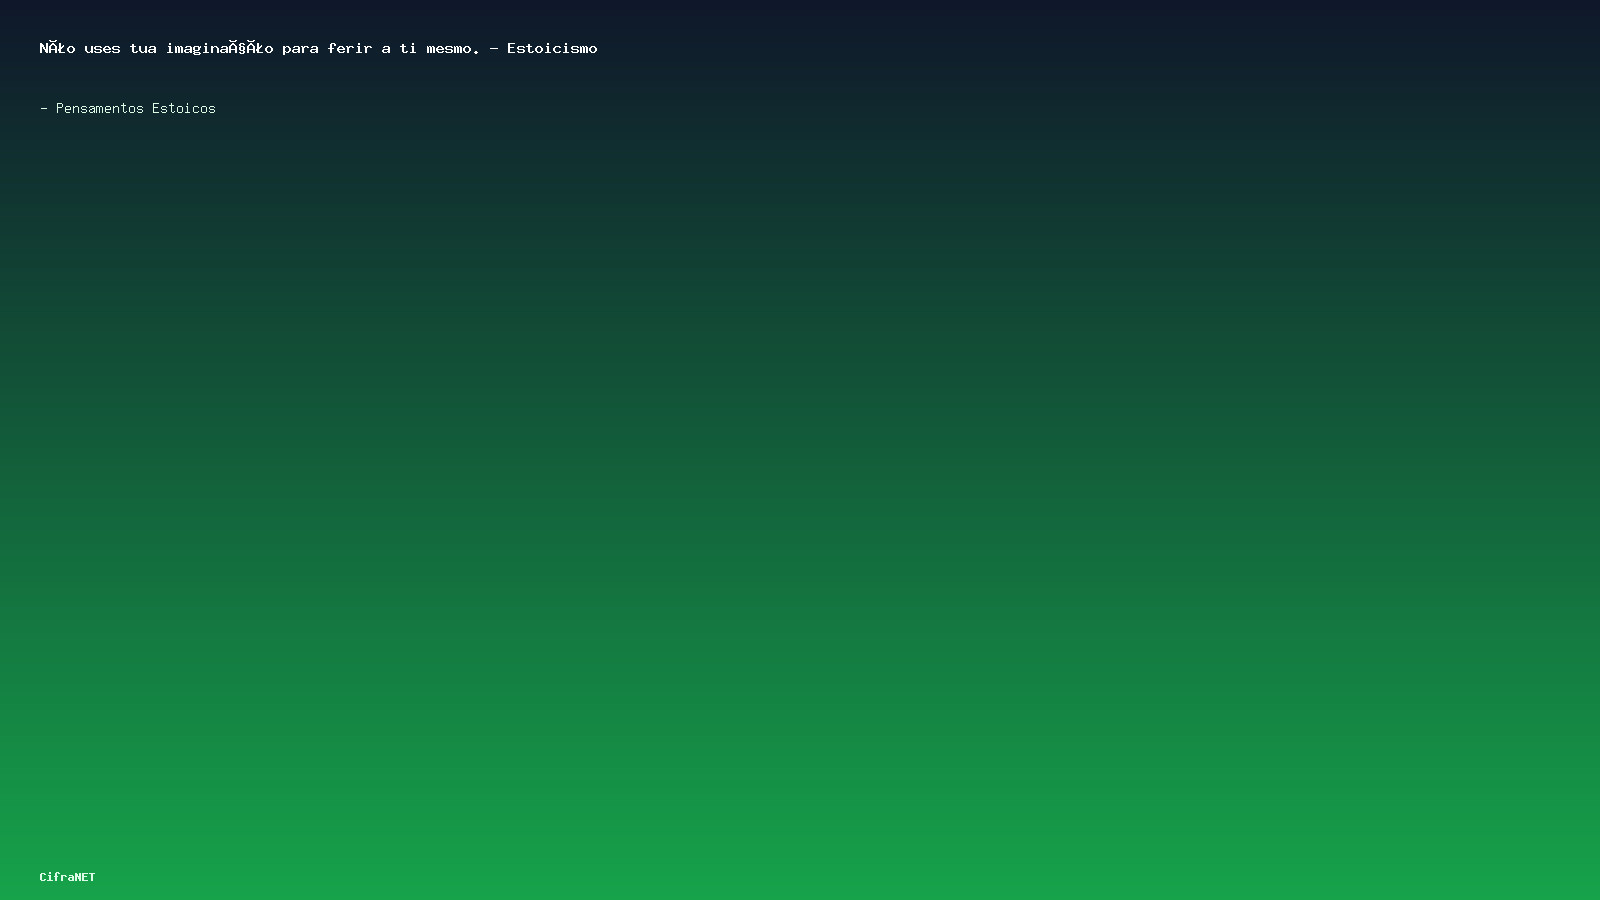The height and width of the screenshot is (900, 1600).
Task: Click the CifraNET label
Action: pos(67,877)
